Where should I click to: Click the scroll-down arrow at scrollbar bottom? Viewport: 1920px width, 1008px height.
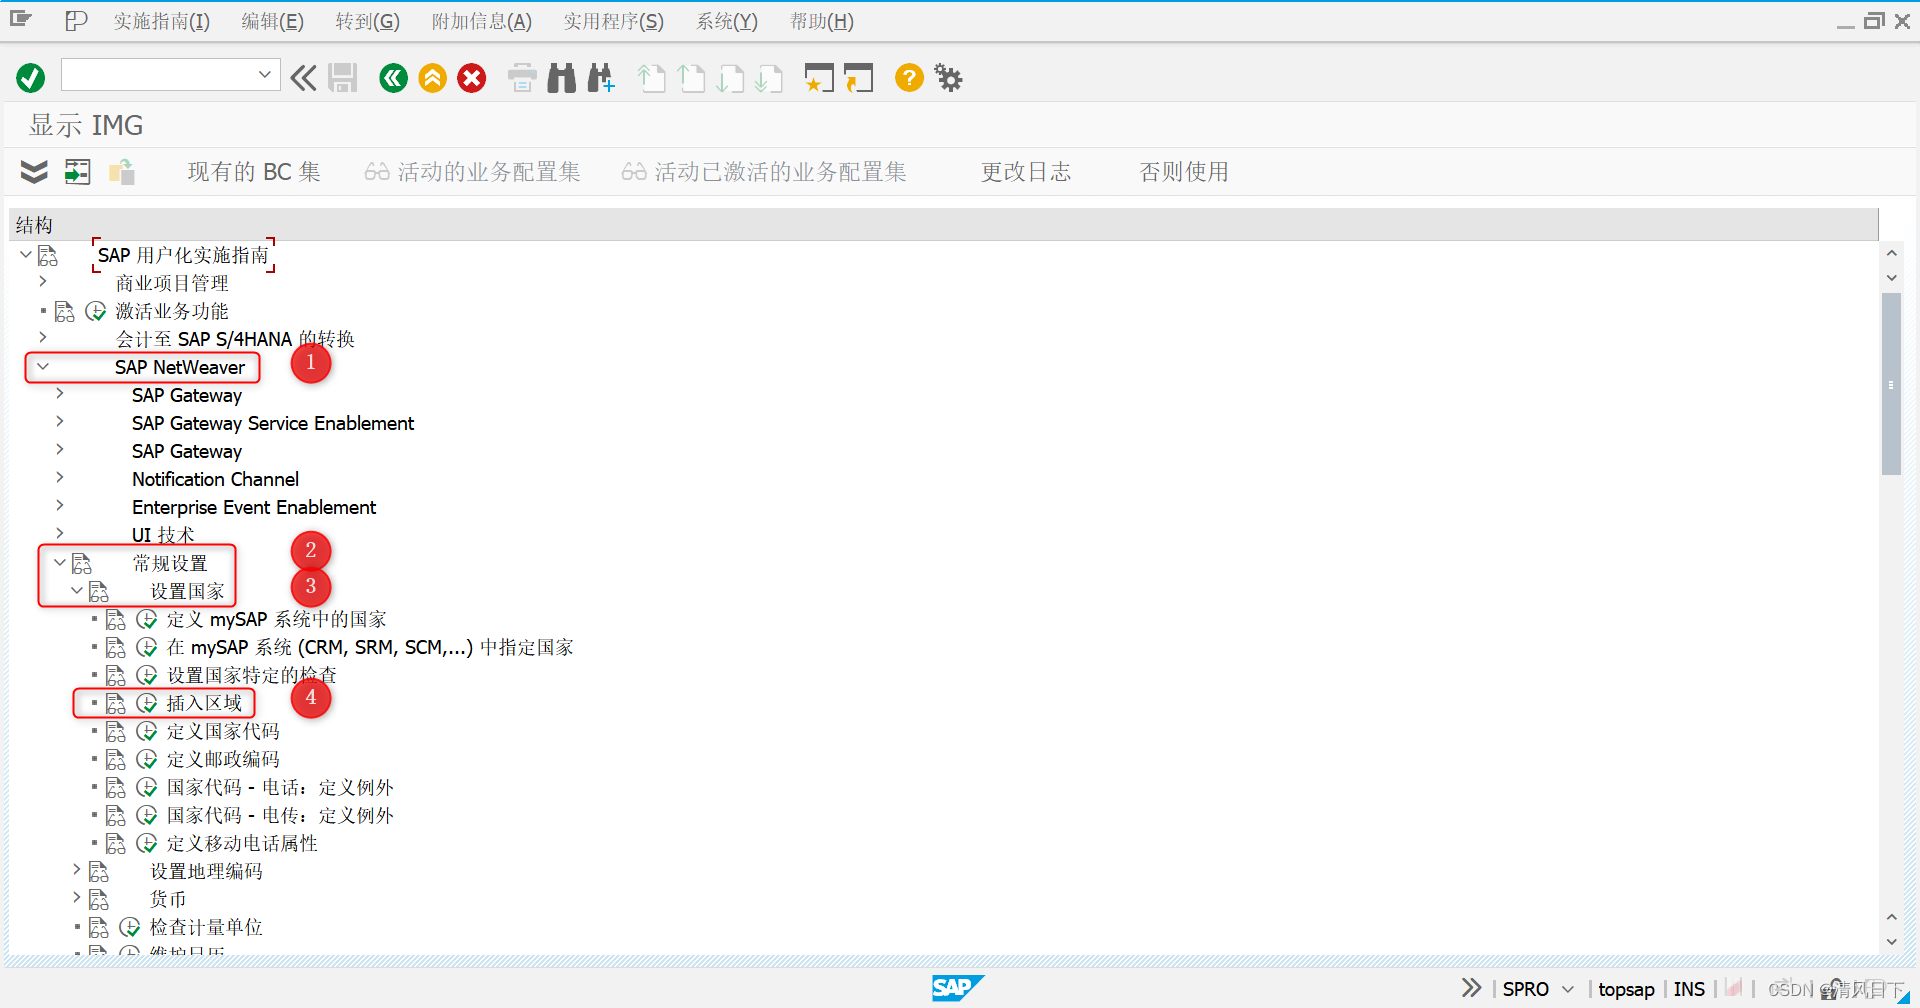pos(1891,941)
